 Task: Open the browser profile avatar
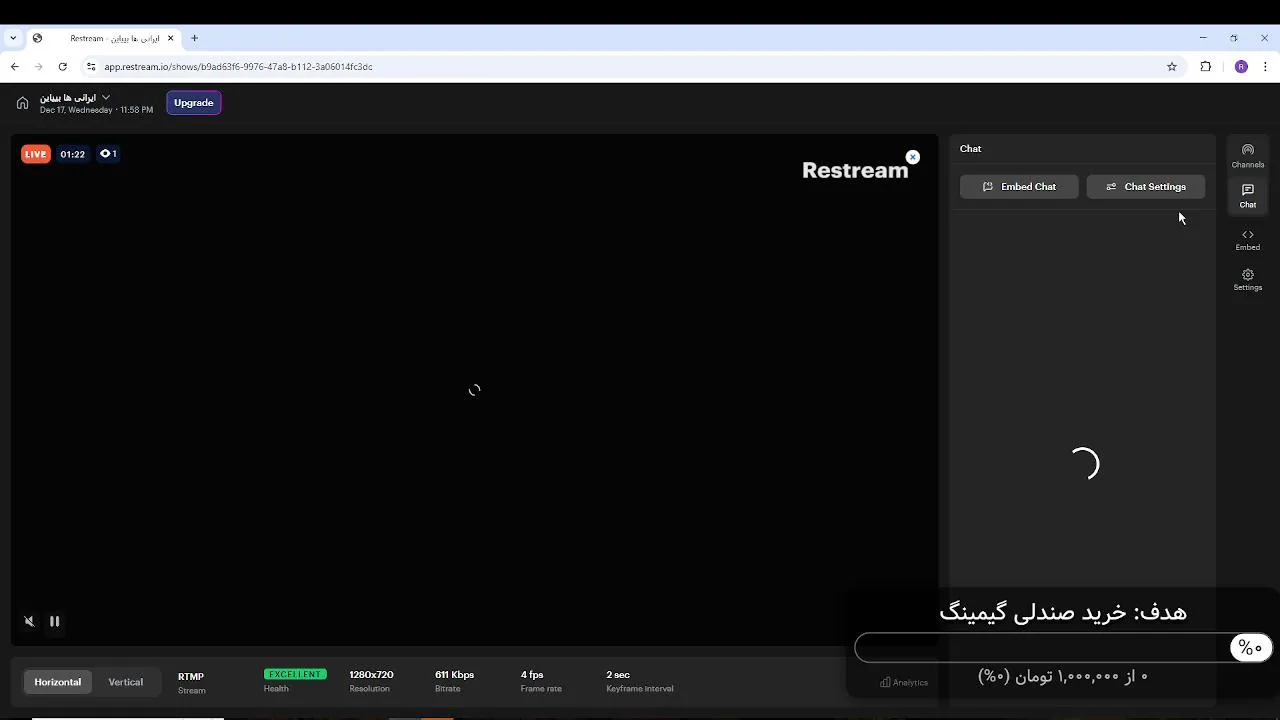(1241, 67)
